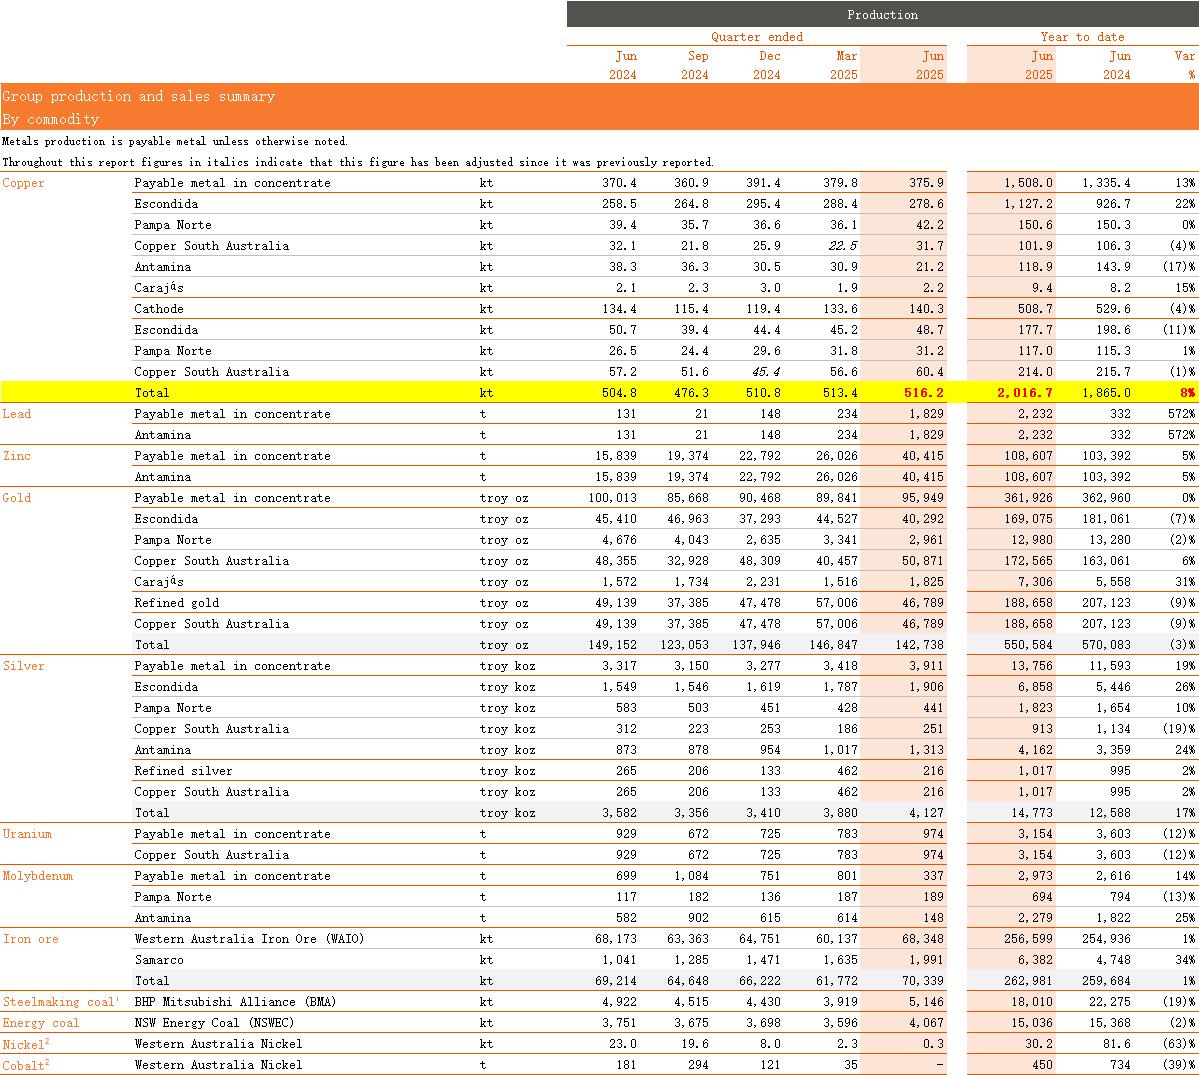Select the Refined silver row label

[183, 771]
